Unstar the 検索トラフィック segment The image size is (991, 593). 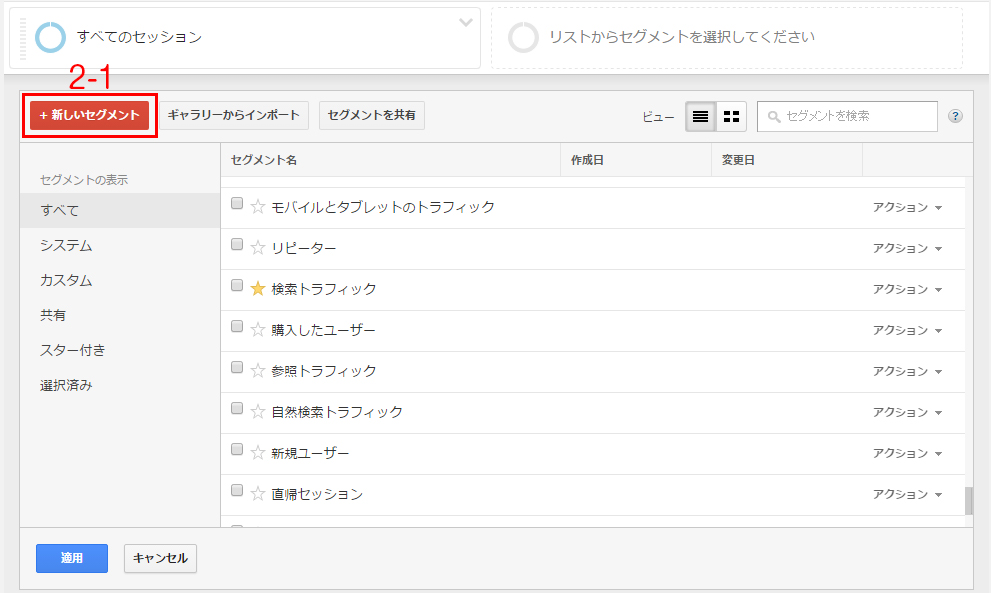[257, 289]
